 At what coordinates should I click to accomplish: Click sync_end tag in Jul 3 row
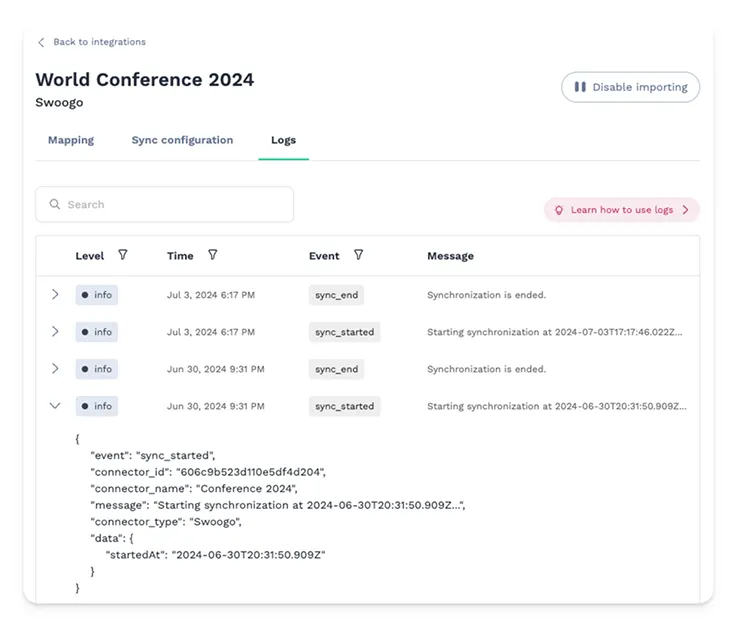click(337, 295)
